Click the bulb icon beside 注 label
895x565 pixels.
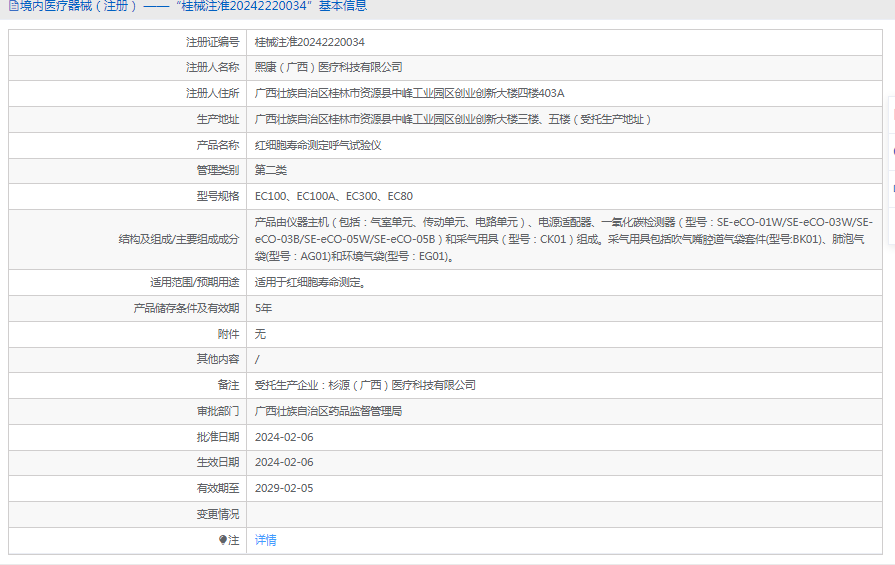[x=223, y=540]
